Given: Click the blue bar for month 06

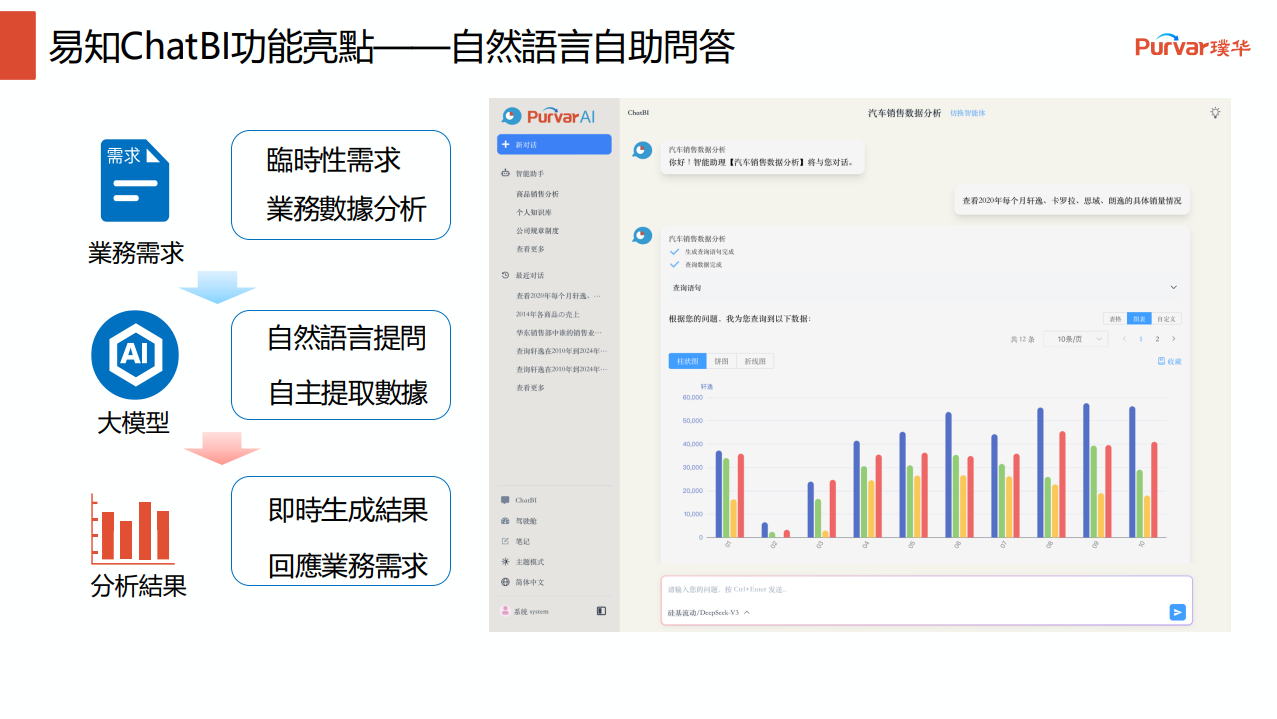Looking at the screenshot, I should 948,475.
